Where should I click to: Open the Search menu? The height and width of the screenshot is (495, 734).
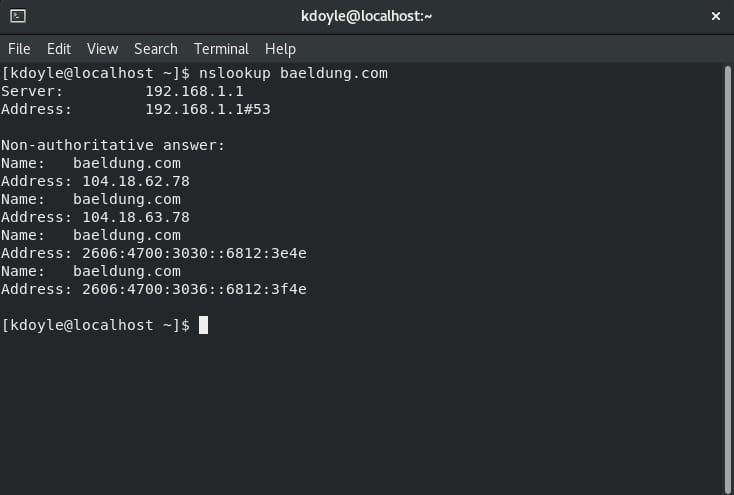coord(155,49)
